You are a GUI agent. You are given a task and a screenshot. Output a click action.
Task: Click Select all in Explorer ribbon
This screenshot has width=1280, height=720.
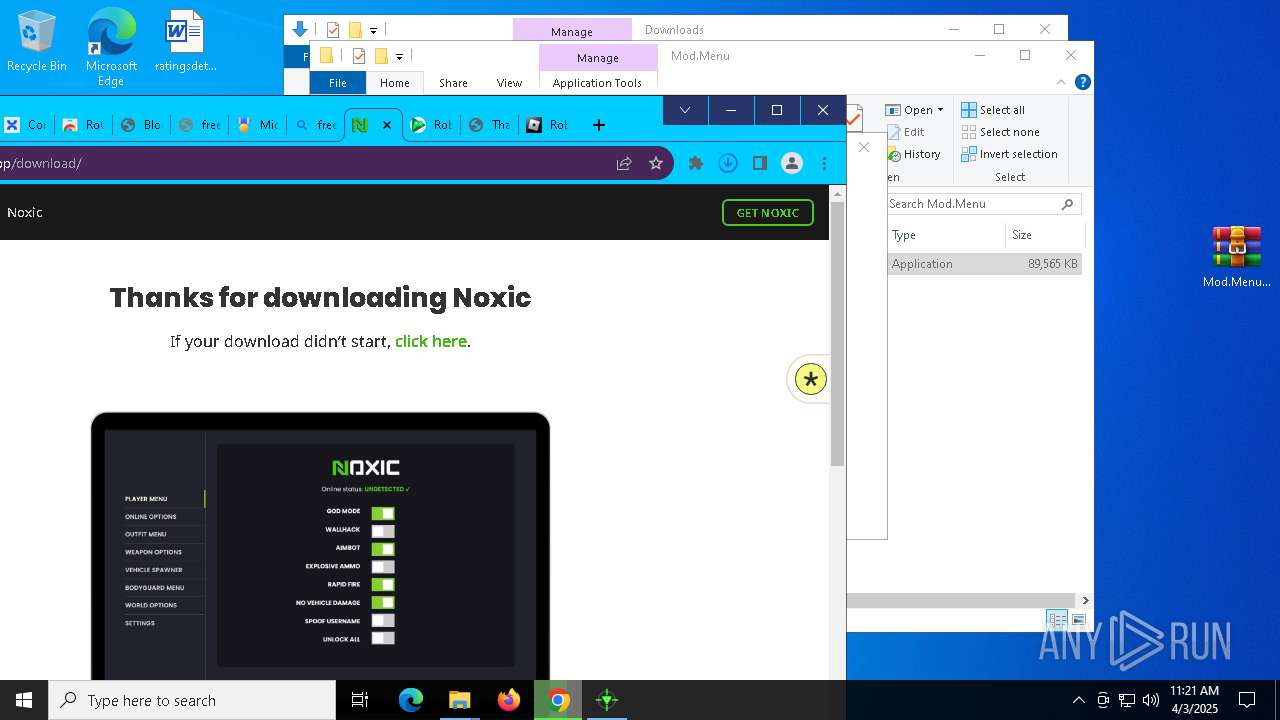tap(993, 110)
